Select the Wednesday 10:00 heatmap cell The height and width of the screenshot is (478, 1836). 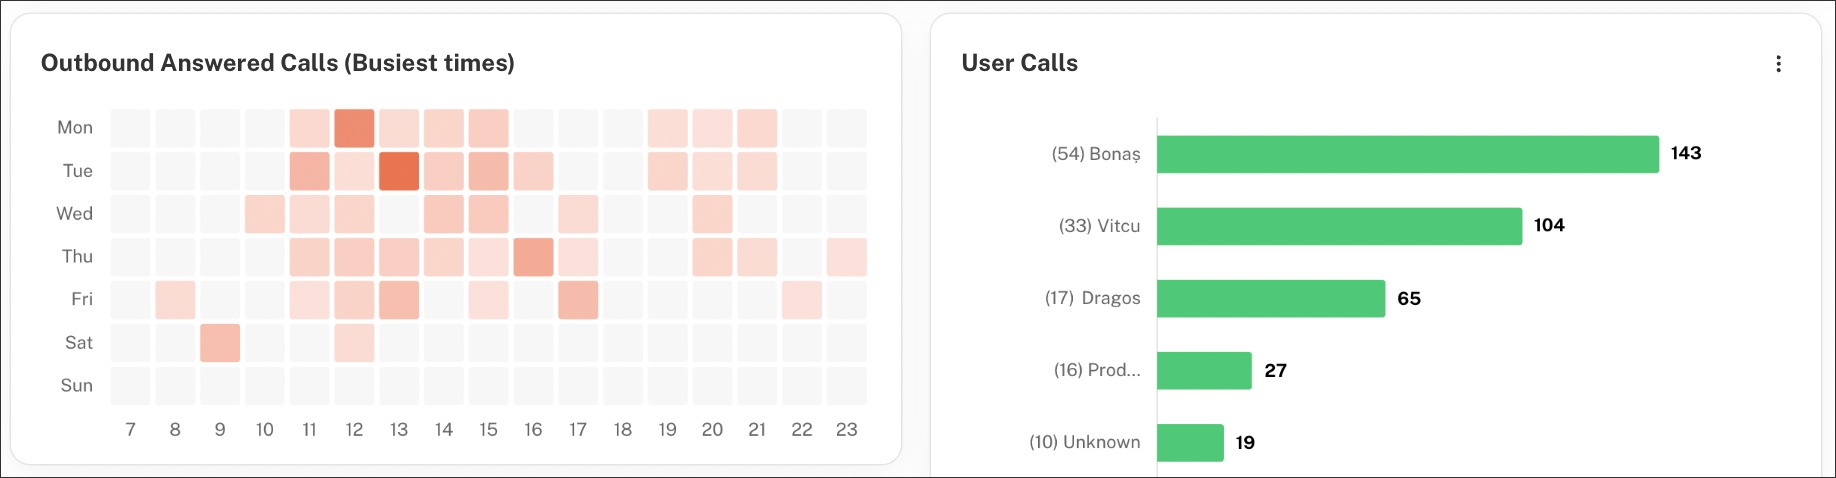pyautogui.click(x=265, y=214)
